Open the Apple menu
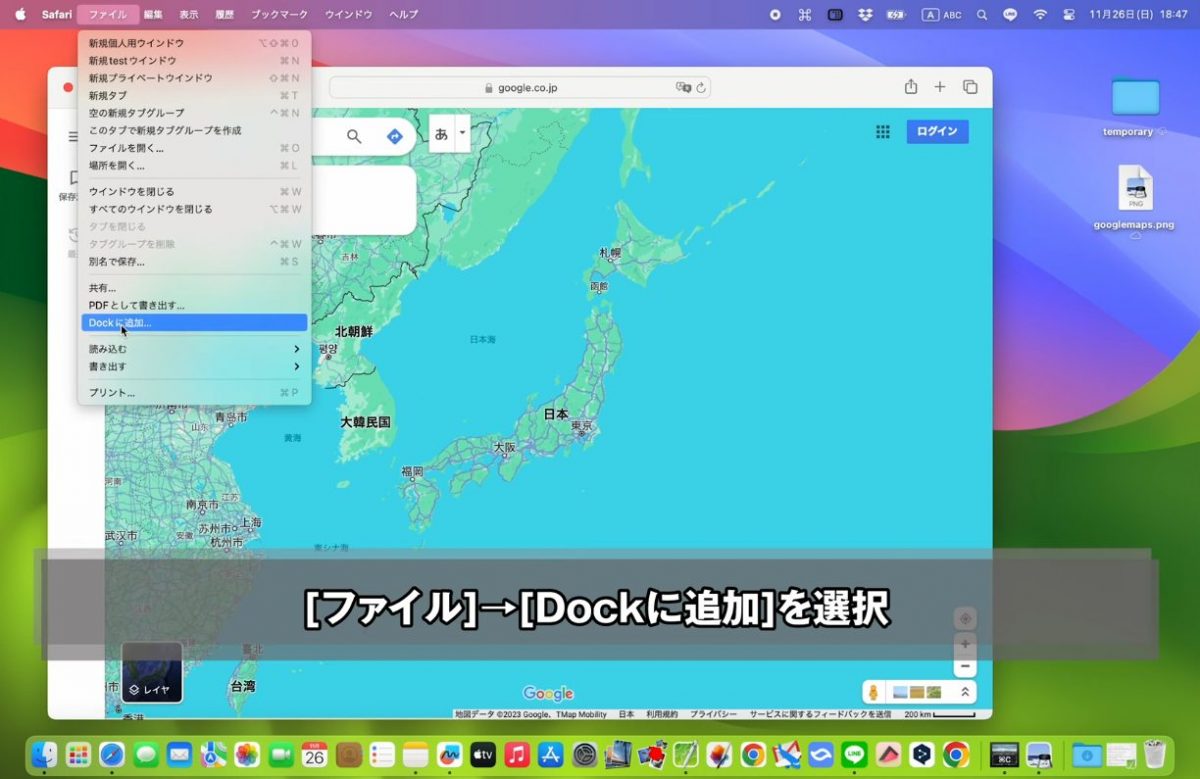Viewport: 1200px width, 779px height. click(x=20, y=15)
